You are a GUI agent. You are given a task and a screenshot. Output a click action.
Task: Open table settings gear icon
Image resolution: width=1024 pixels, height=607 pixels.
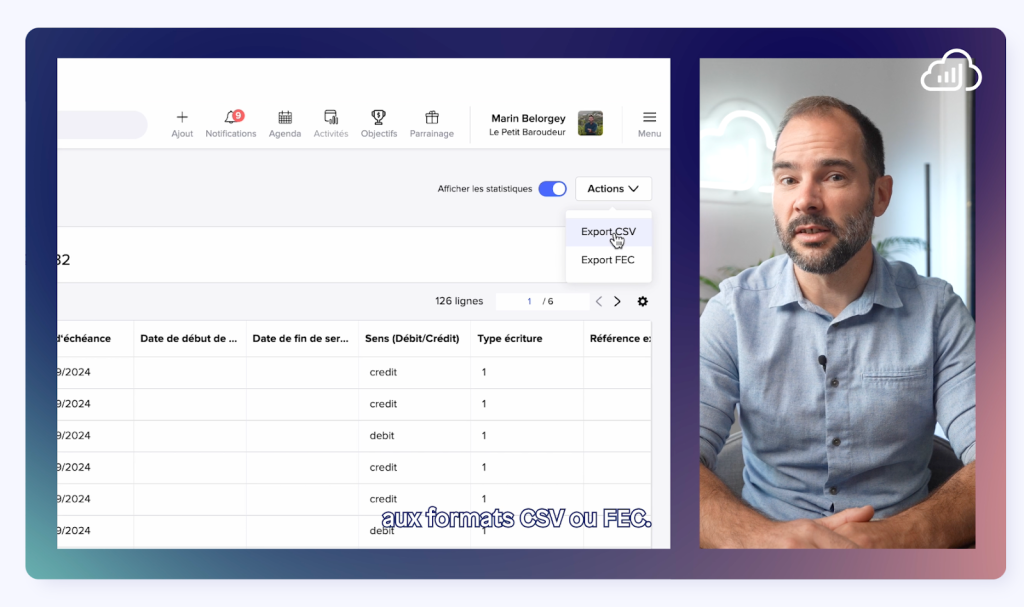tap(643, 301)
